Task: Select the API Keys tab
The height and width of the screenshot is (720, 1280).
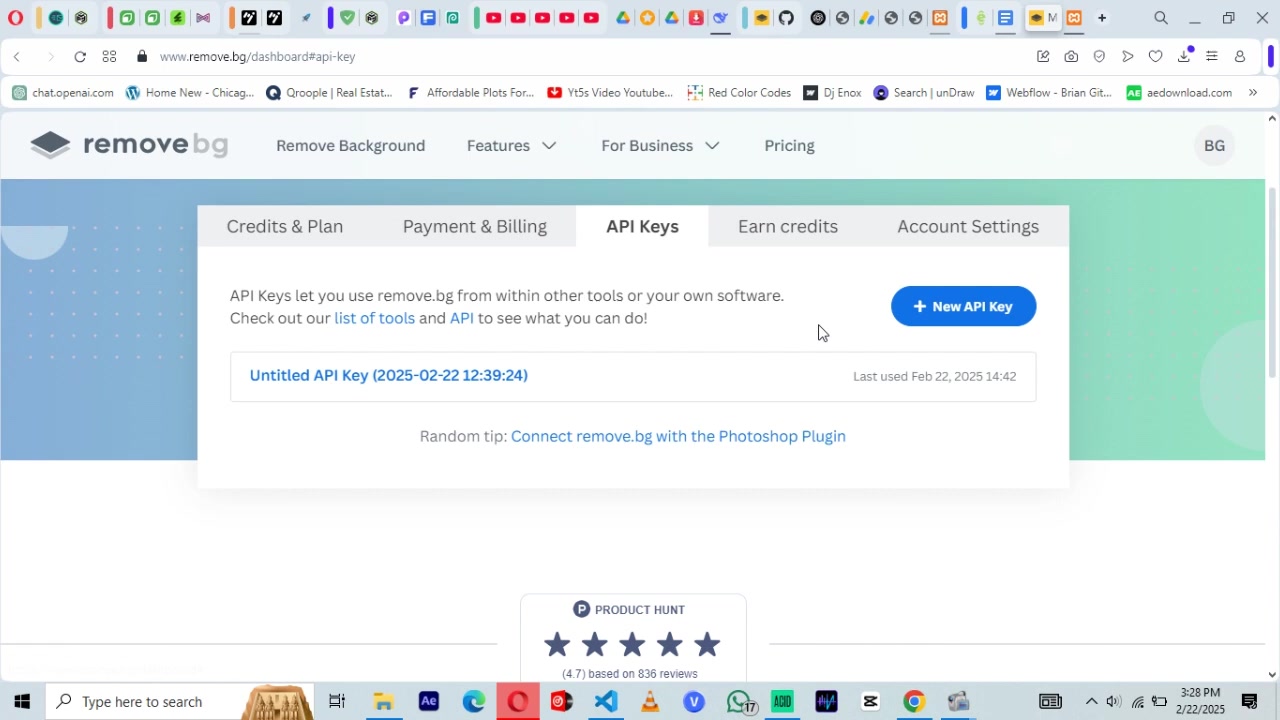Action: [642, 226]
